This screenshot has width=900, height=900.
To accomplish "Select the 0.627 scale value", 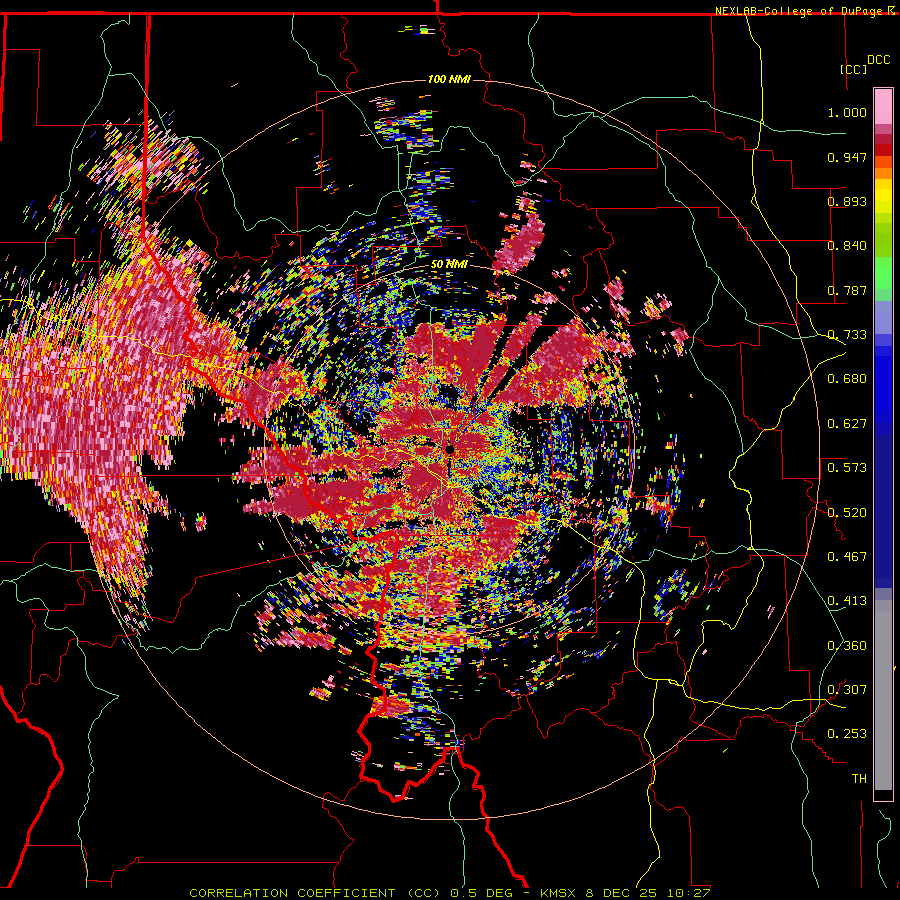I will point(847,424).
